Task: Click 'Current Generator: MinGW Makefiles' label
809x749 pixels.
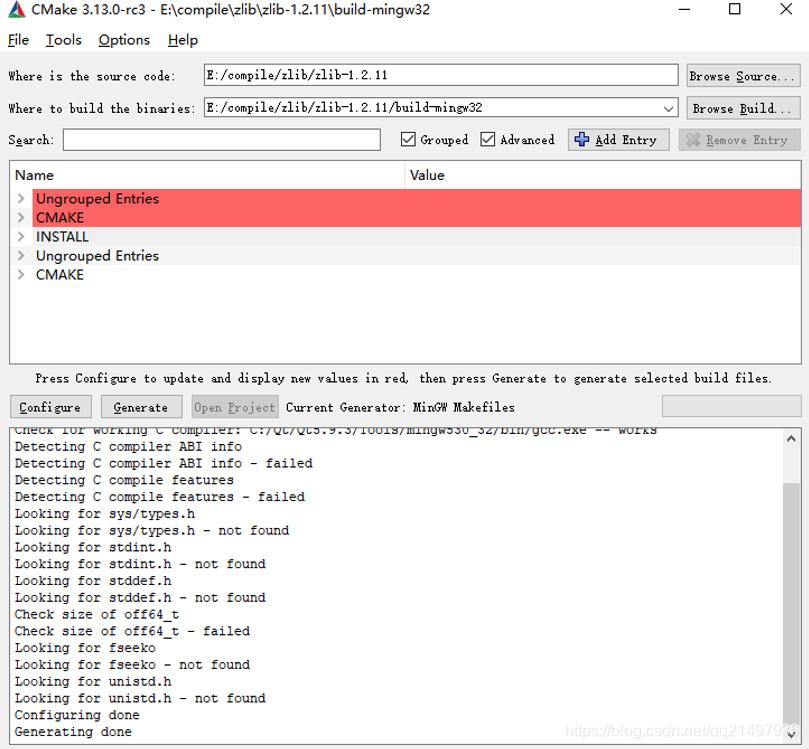Action: point(400,407)
